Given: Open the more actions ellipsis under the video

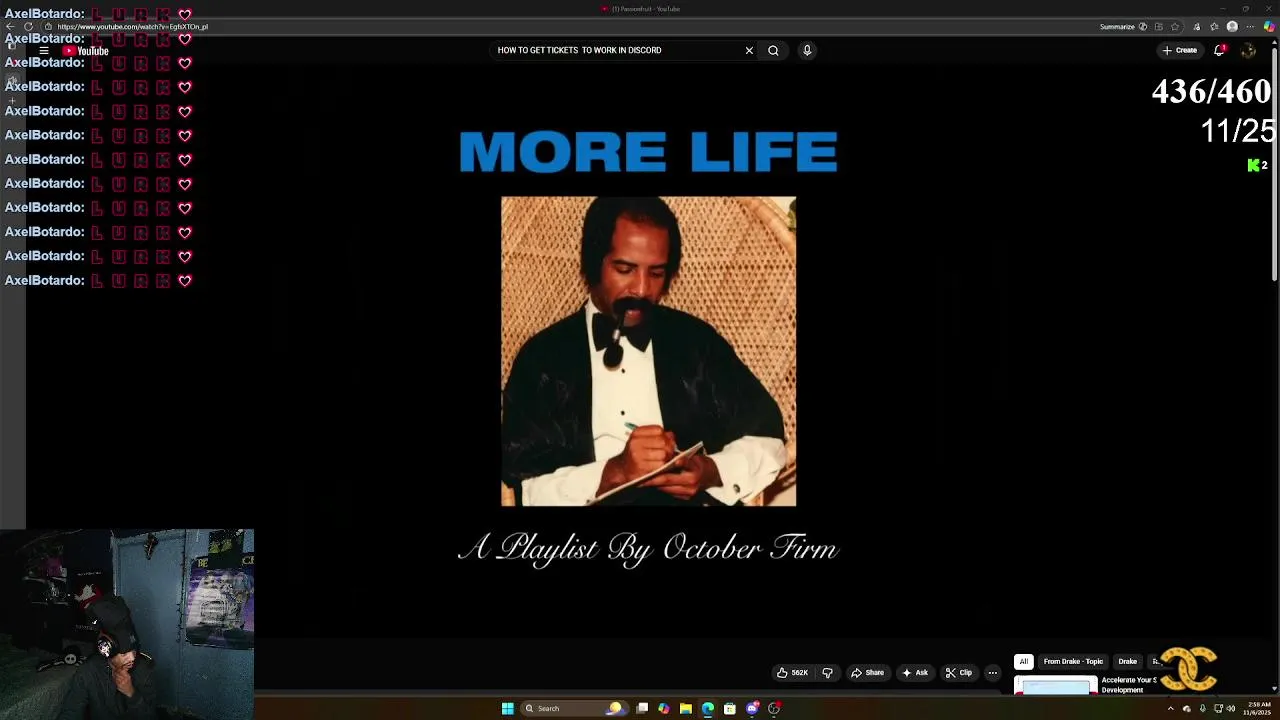Looking at the screenshot, I should click(993, 673).
